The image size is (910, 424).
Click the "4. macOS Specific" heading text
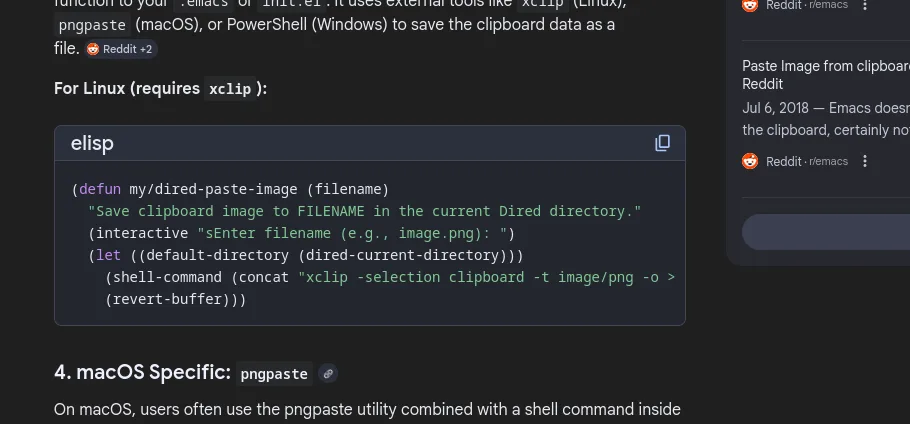(142, 373)
